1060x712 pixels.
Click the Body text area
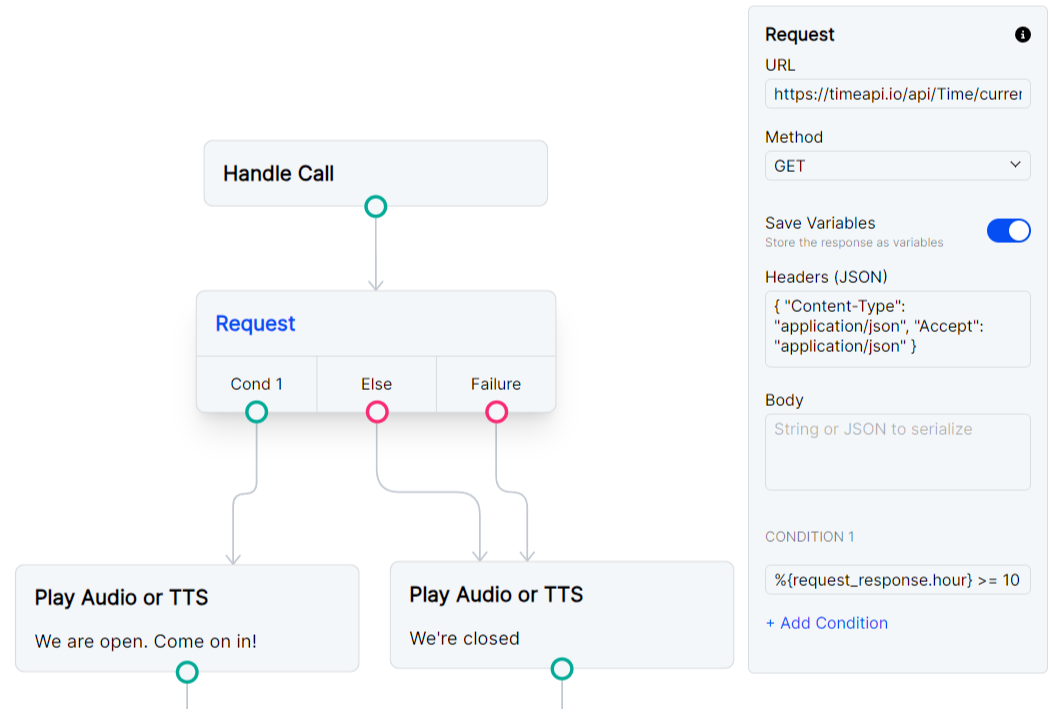tap(897, 451)
